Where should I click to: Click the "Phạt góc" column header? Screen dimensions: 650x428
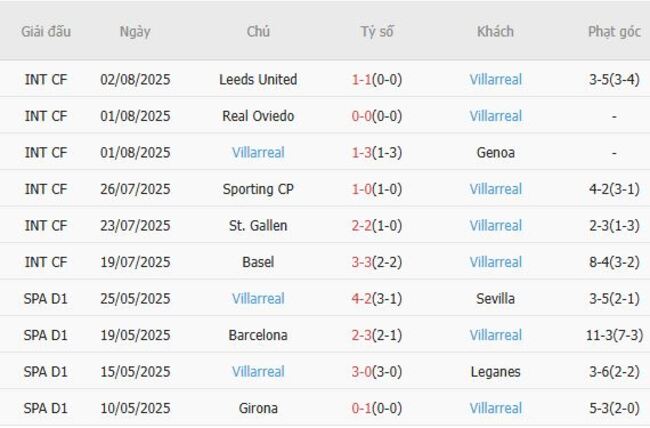(x=614, y=31)
